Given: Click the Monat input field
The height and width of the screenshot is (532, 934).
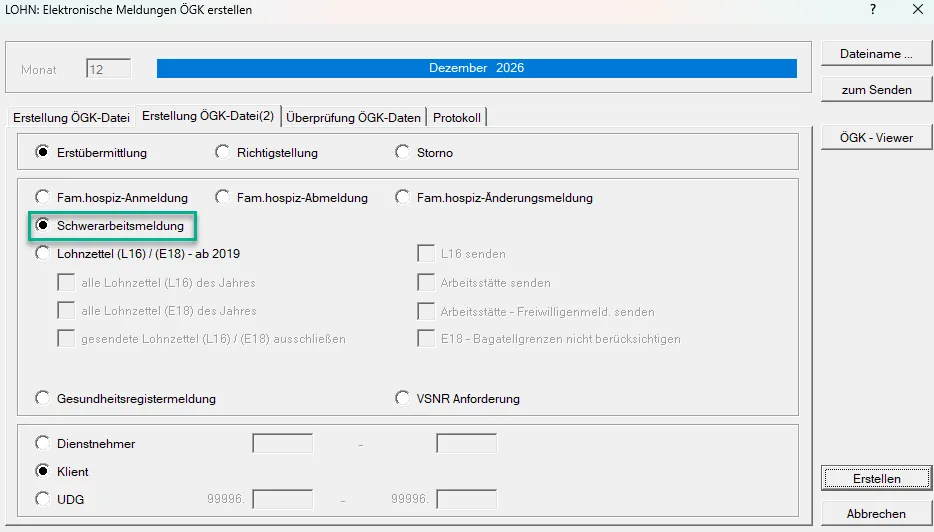Looking at the screenshot, I should click(108, 69).
